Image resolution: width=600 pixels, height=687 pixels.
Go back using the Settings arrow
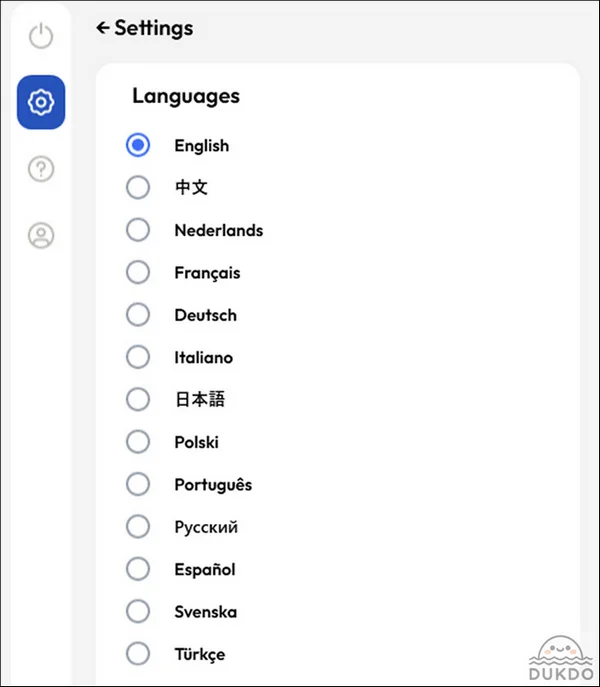pyautogui.click(x=102, y=28)
